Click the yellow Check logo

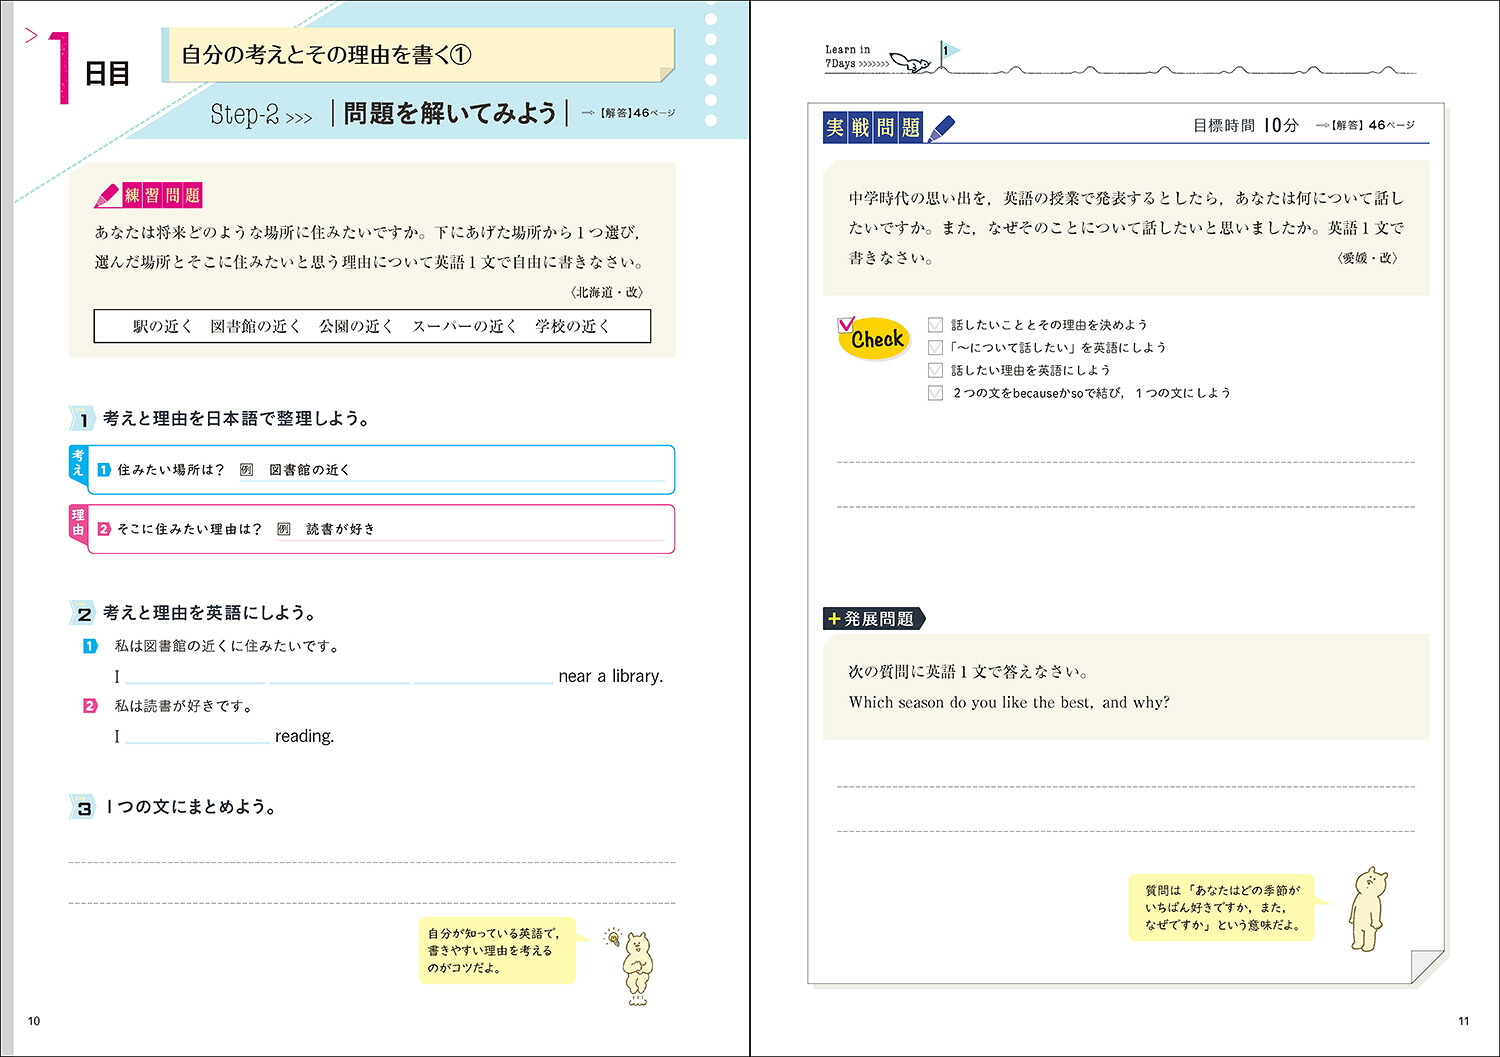[x=872, y=338]
